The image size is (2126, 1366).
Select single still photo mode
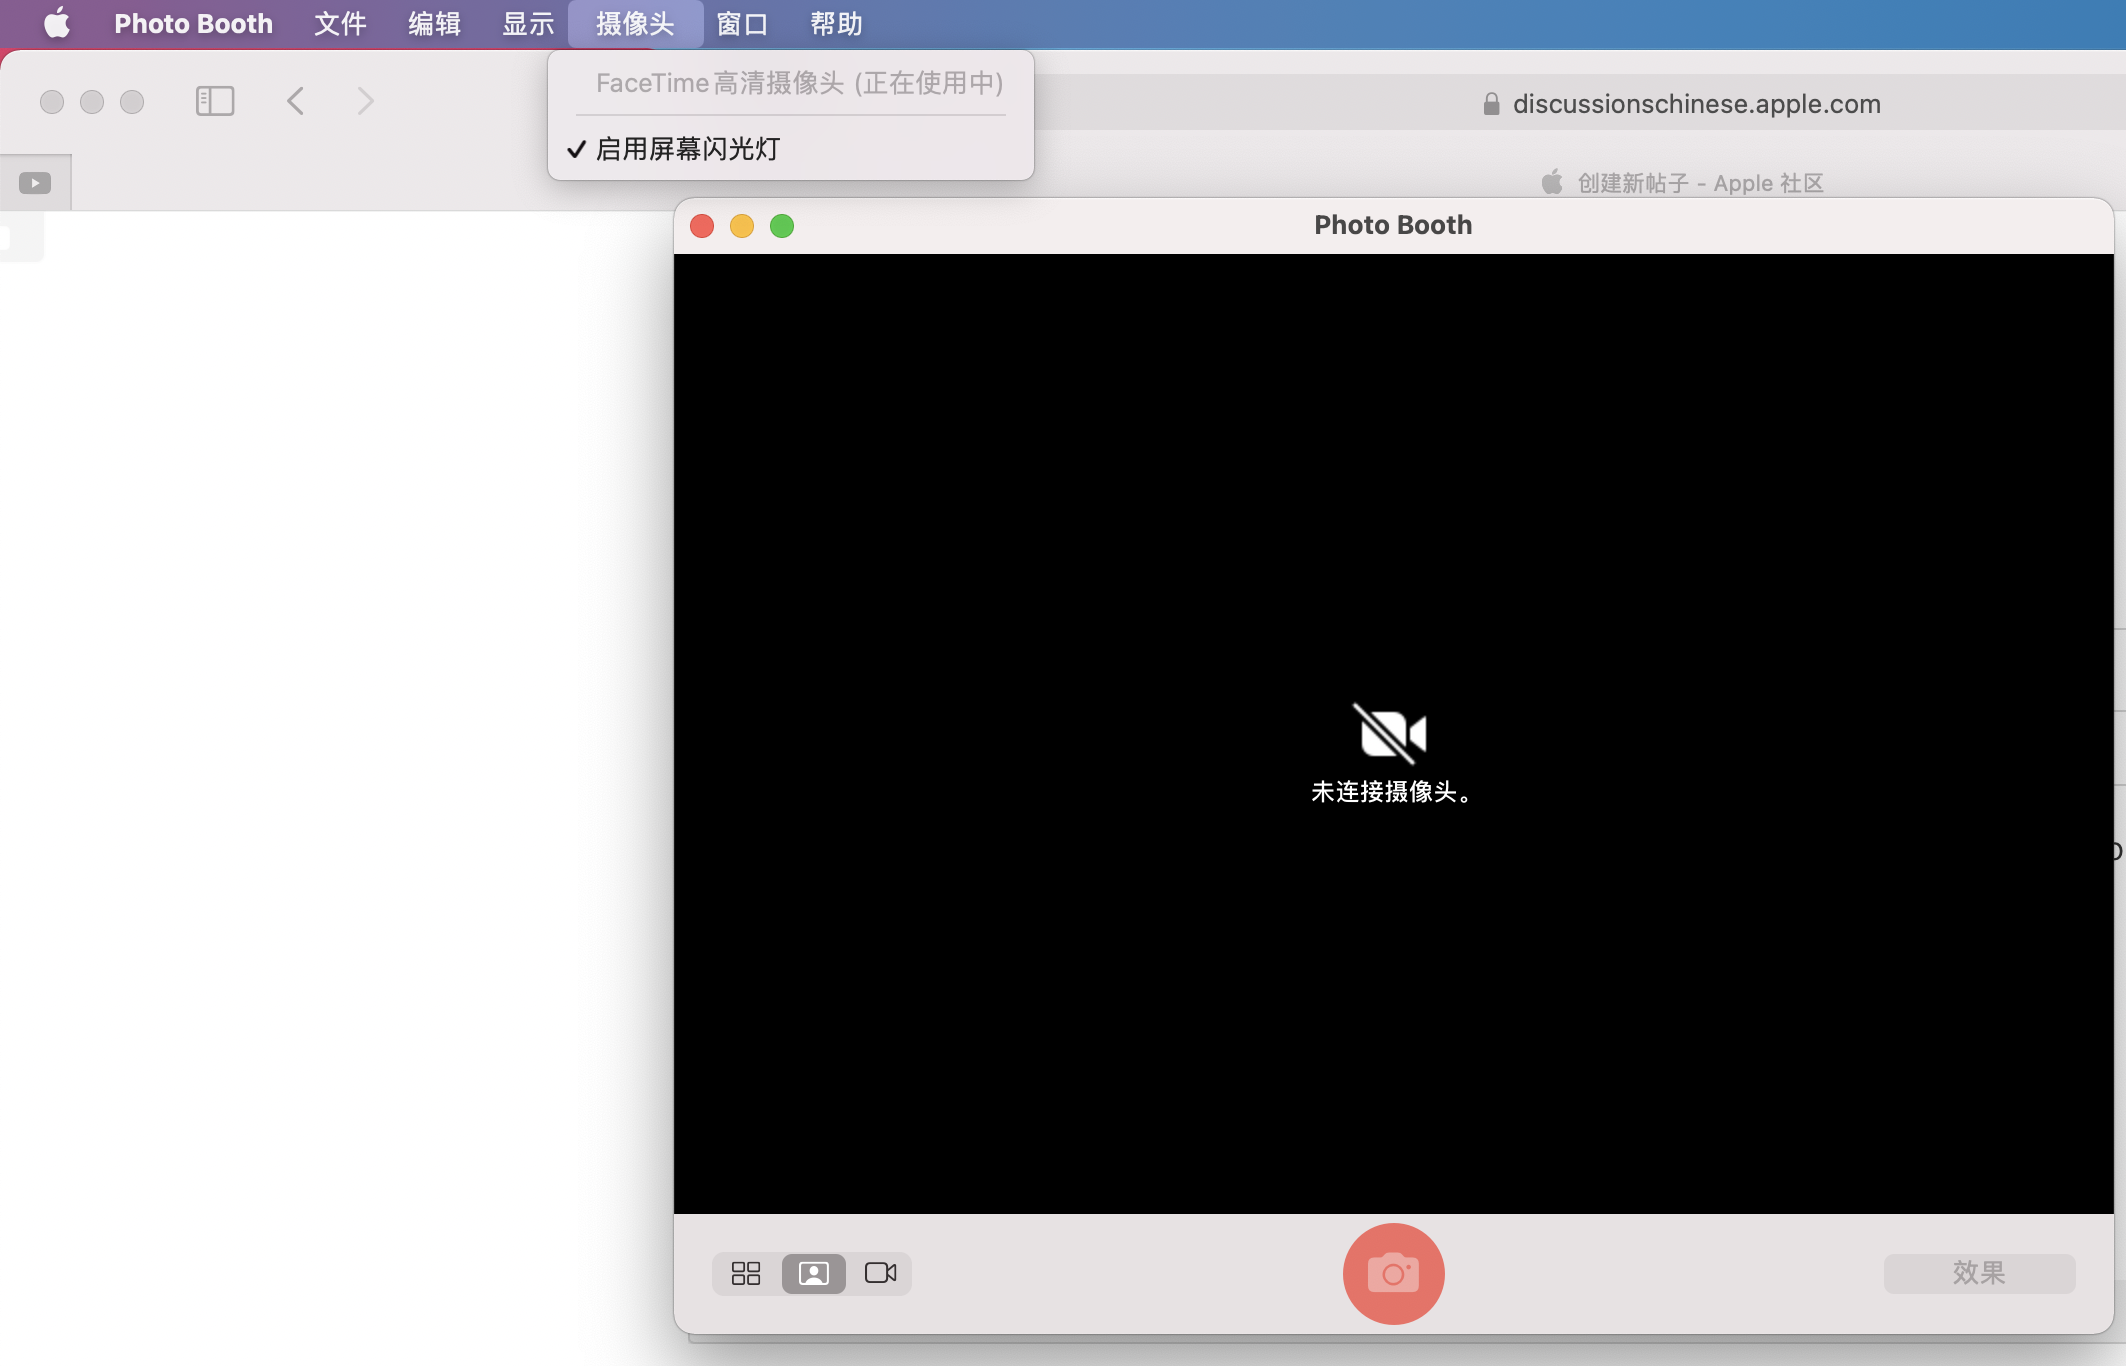click(813, 1273)
